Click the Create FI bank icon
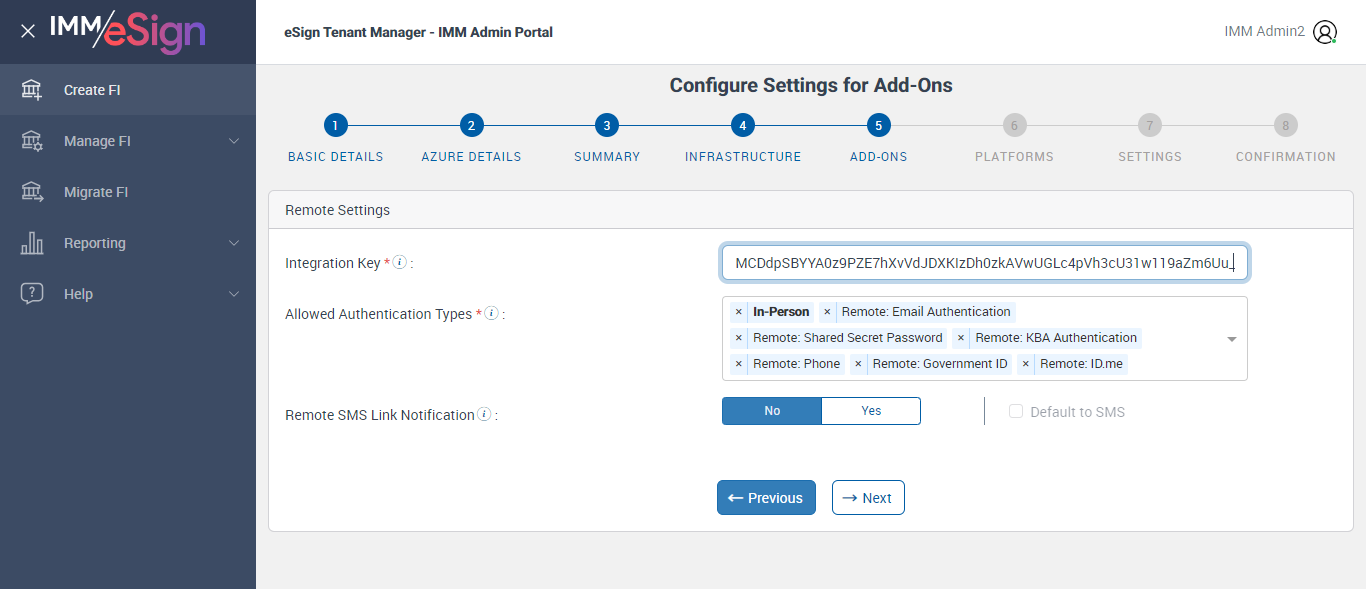This screenshot has width=1366, height=589. point(32,90)
